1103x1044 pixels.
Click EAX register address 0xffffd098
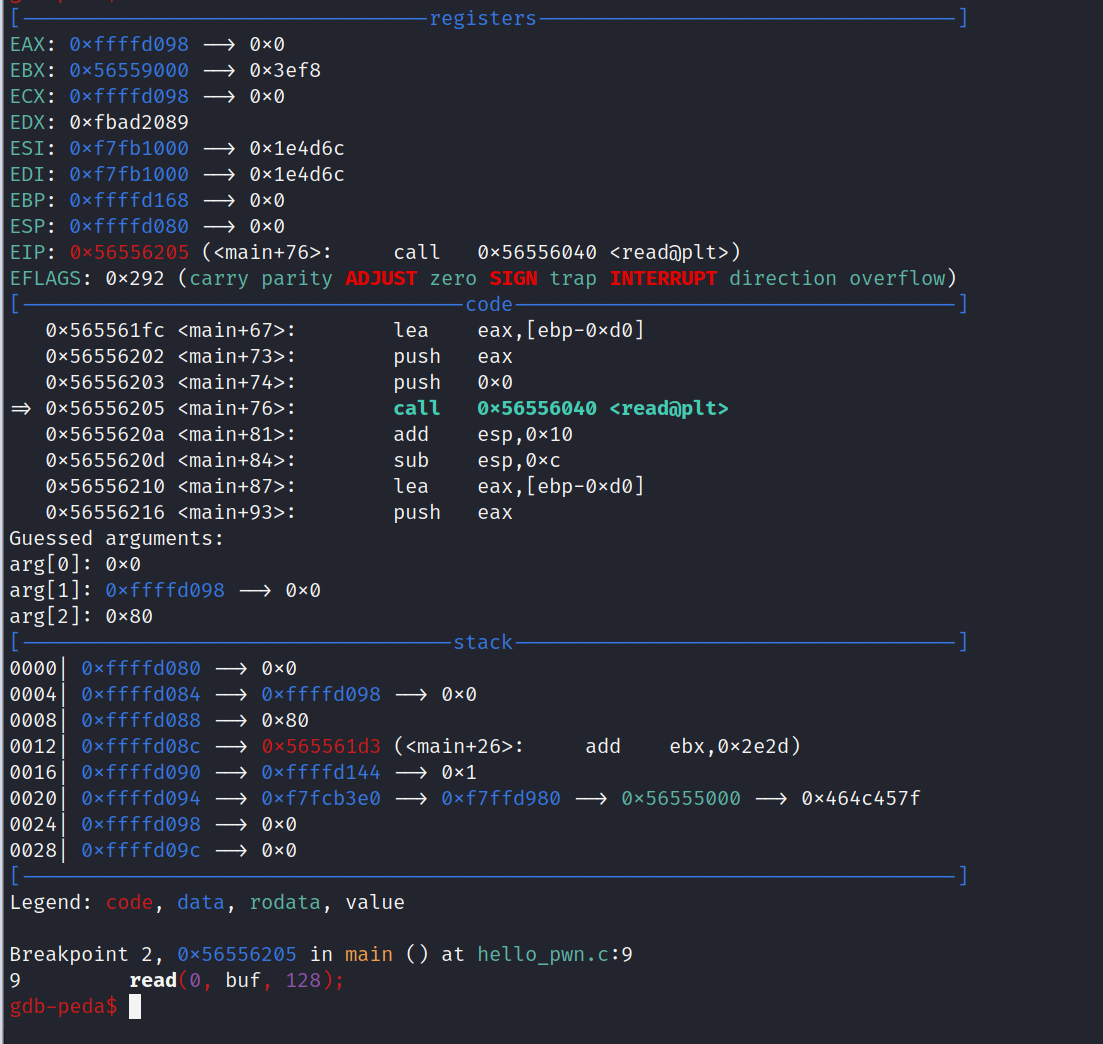point(128,44)
